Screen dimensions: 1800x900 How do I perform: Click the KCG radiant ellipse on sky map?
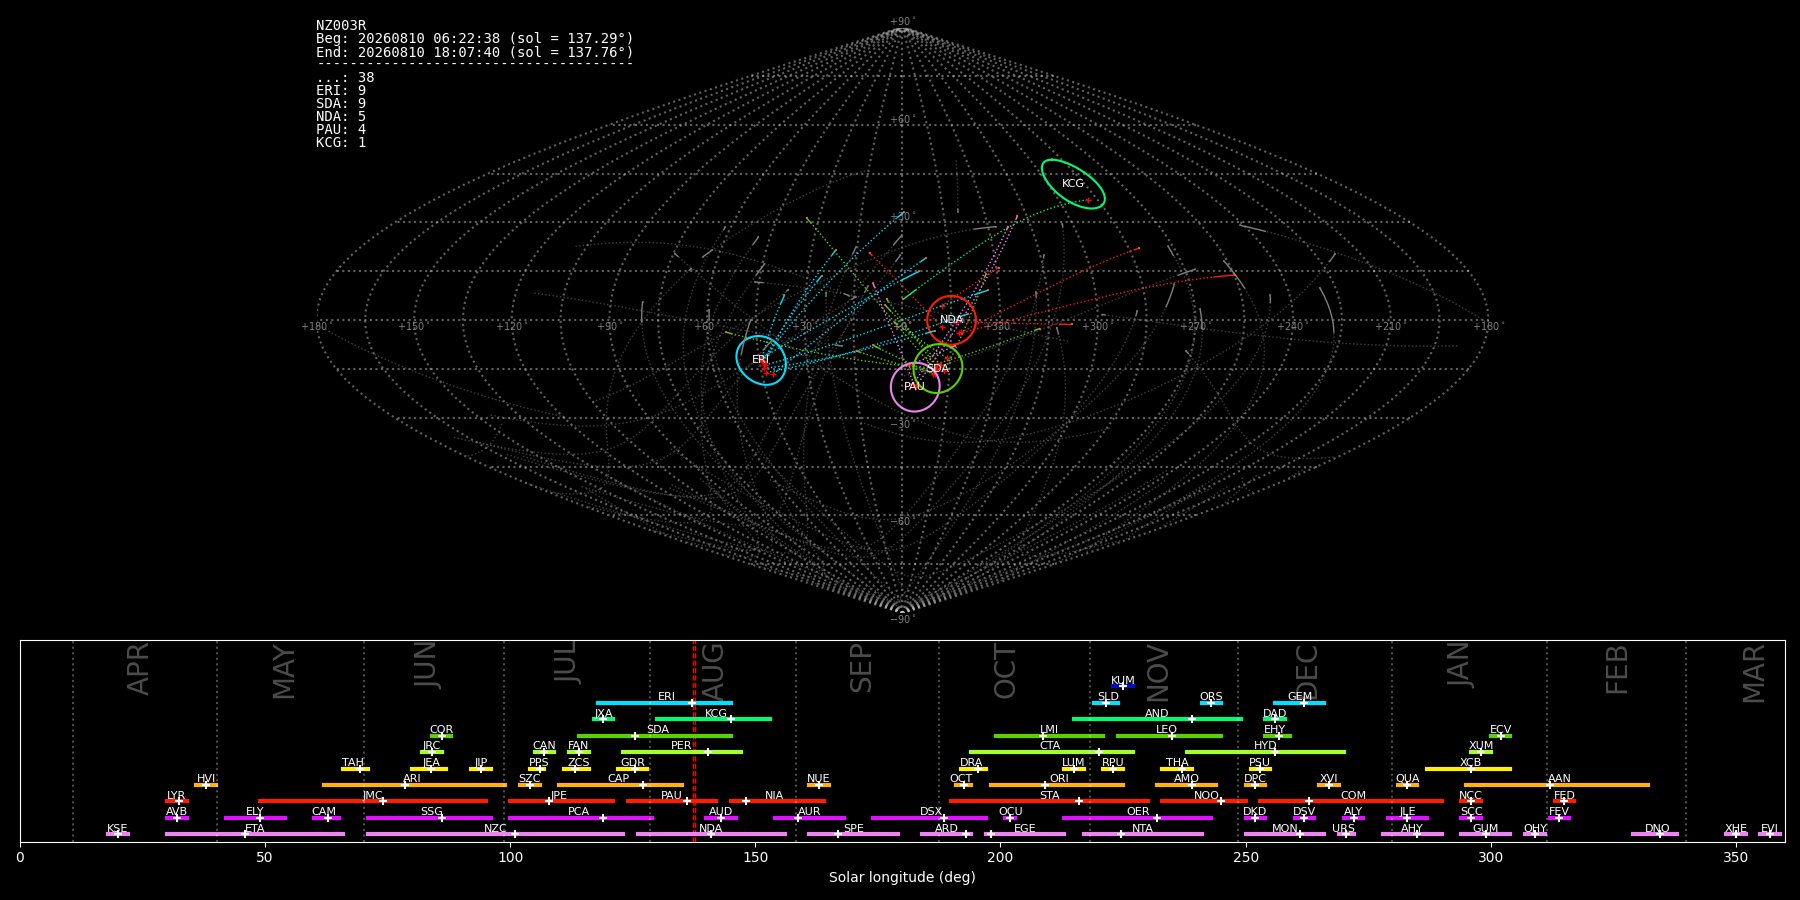pos(1073,184)
